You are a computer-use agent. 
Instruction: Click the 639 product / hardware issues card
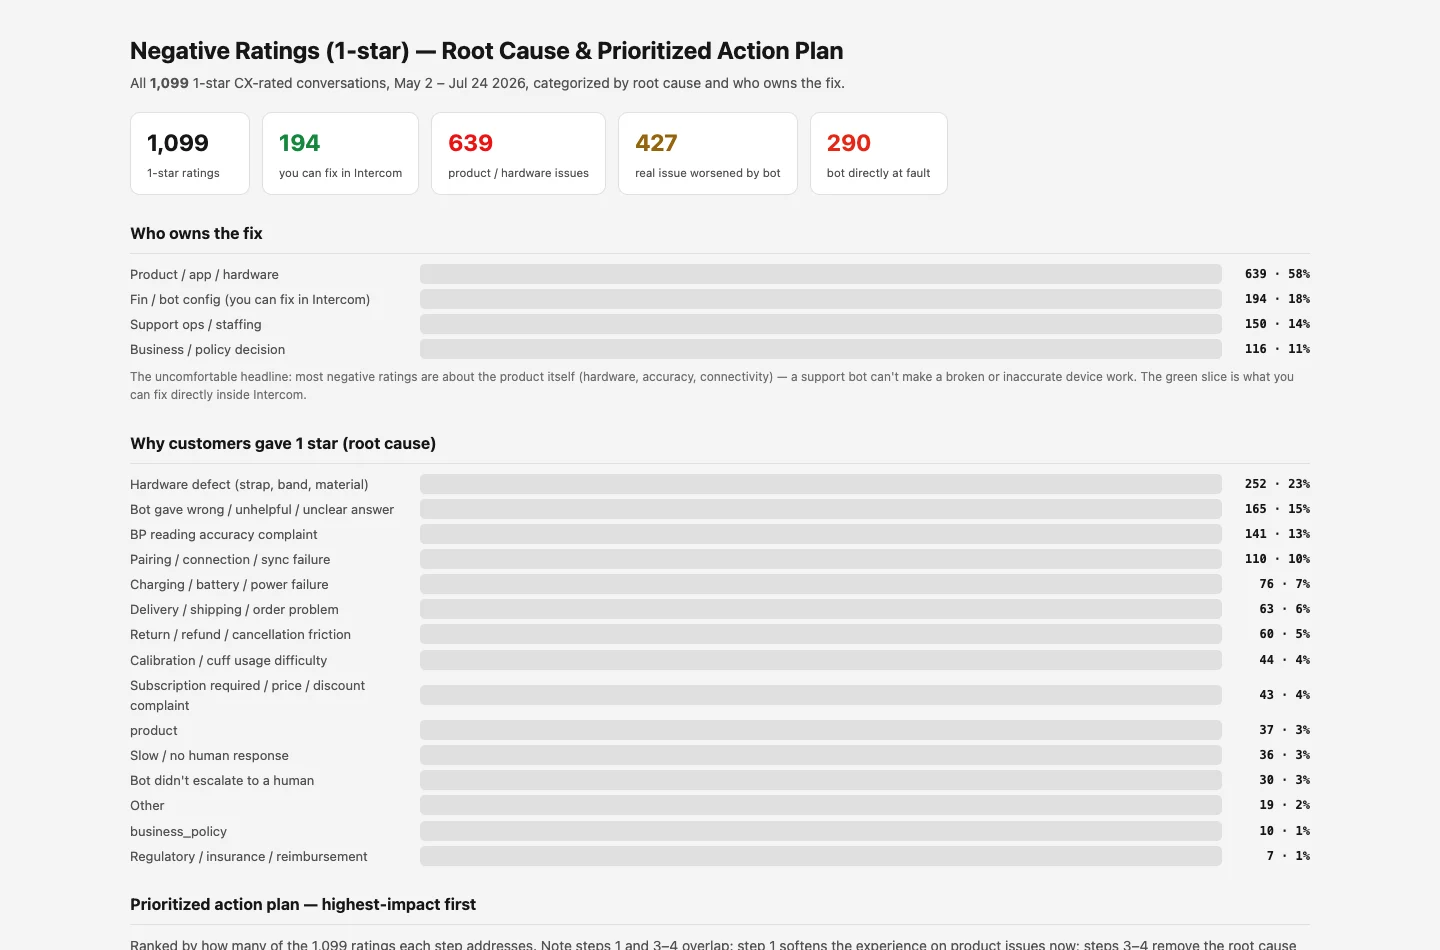(518, 153)
